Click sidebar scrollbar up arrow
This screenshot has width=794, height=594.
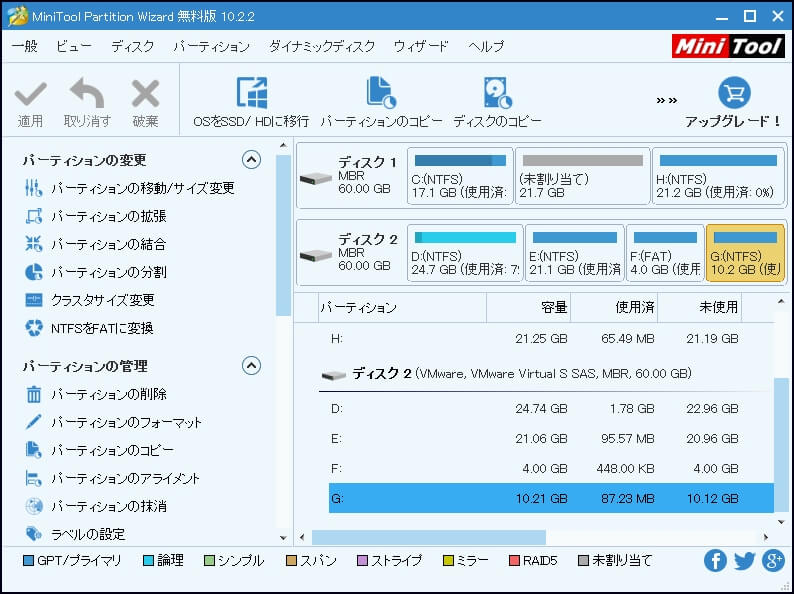283,146
